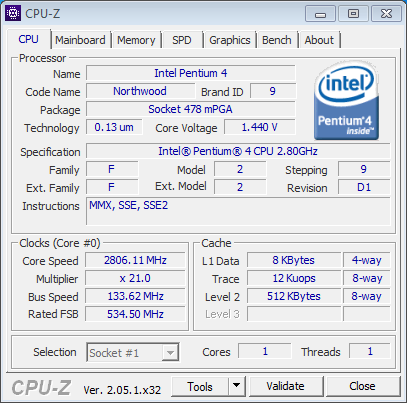Click the Bus Speed value 133.62 MHz
Screen dimensions: 407x403
point(135,296)
